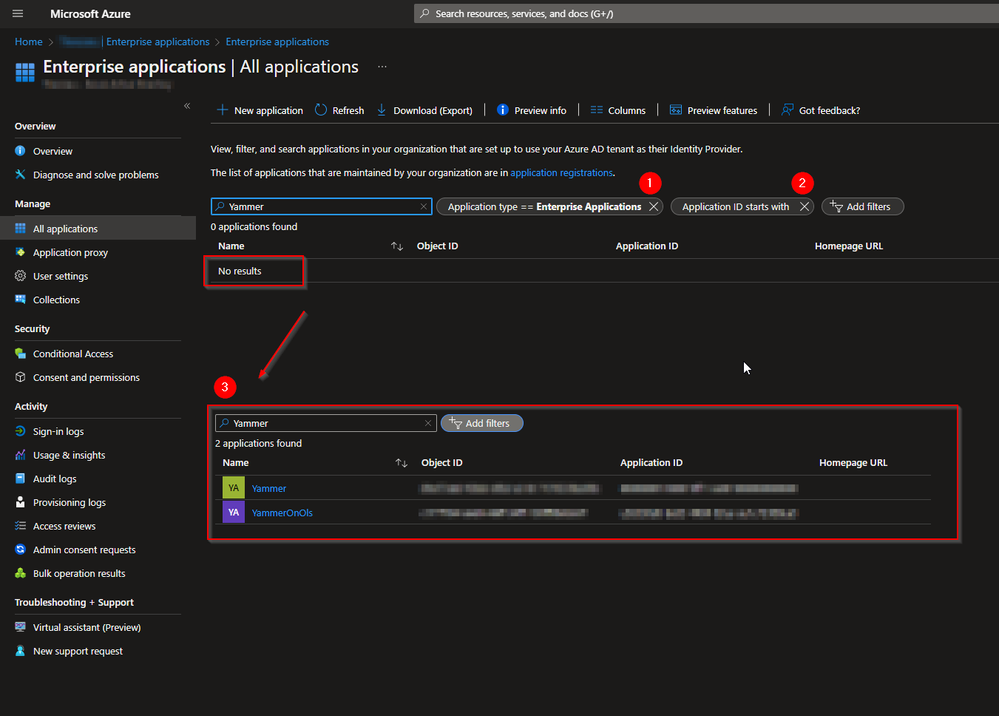Open Audit logs
Screen dimensions: 999x716
(x=55, y=478)
